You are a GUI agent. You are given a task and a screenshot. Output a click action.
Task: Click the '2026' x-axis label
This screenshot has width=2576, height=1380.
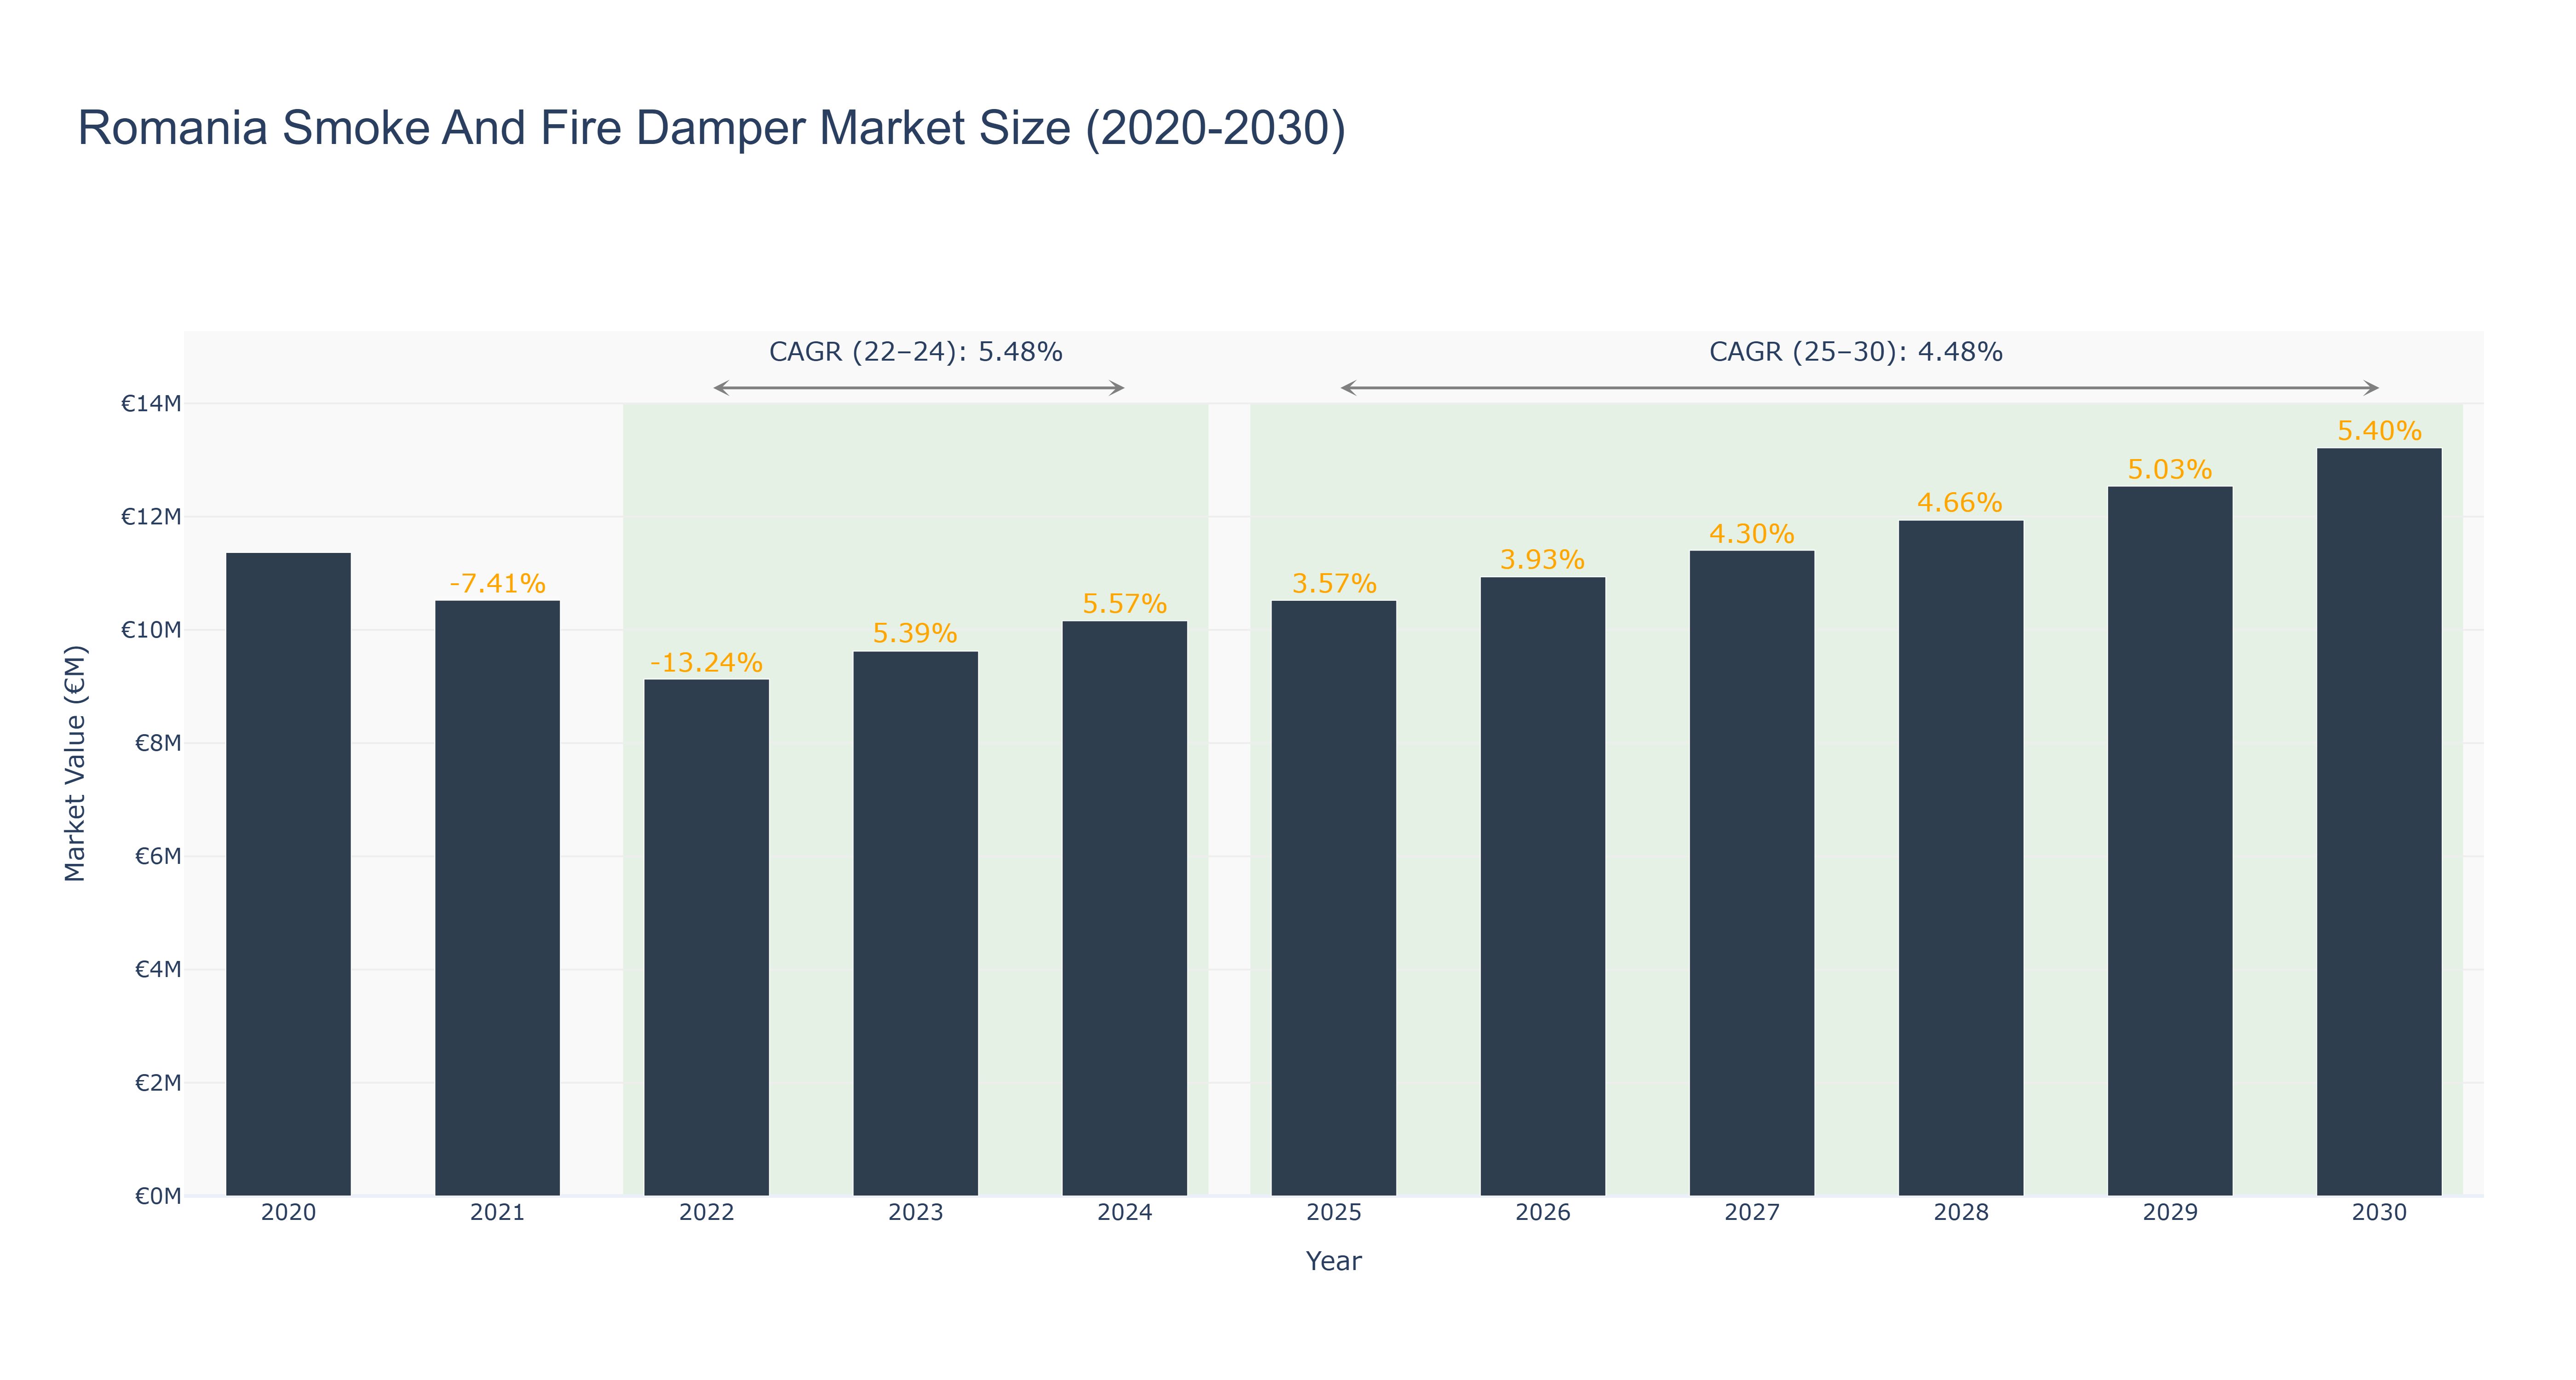pos(1542,1213)
